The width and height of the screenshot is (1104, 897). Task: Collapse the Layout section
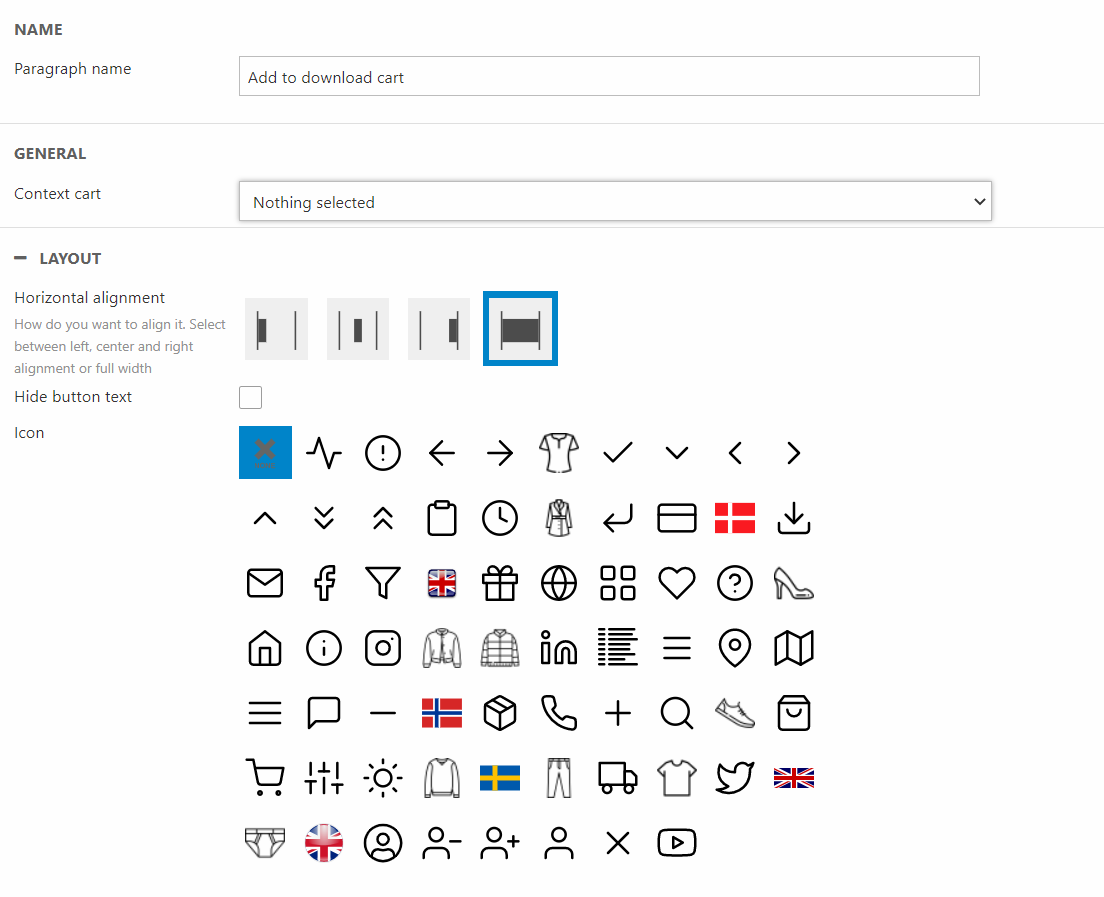click(x=21, y=258)
